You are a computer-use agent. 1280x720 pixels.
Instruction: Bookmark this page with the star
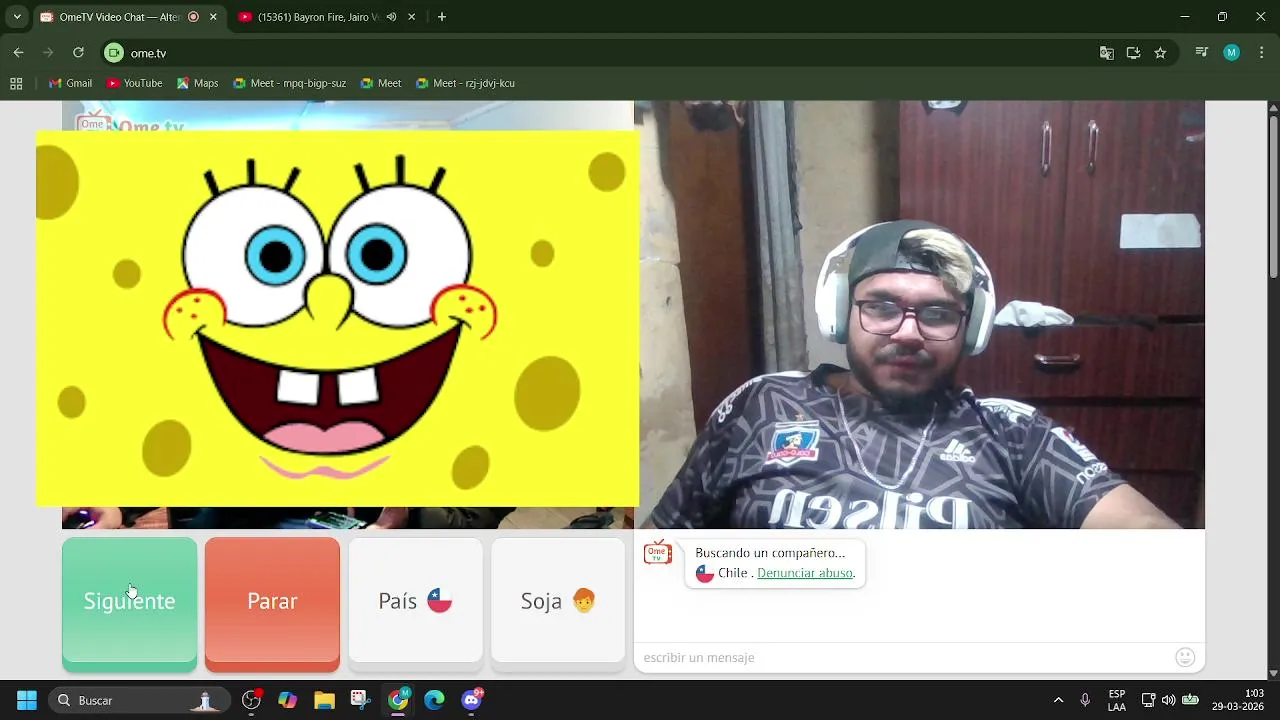pos(1160,53)
